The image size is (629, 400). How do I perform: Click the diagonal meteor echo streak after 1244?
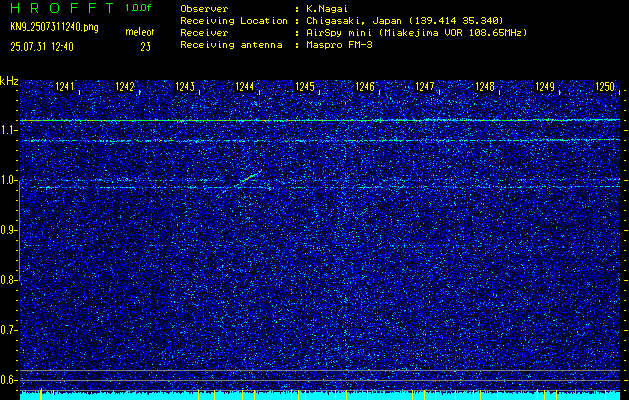click(250, 177)
